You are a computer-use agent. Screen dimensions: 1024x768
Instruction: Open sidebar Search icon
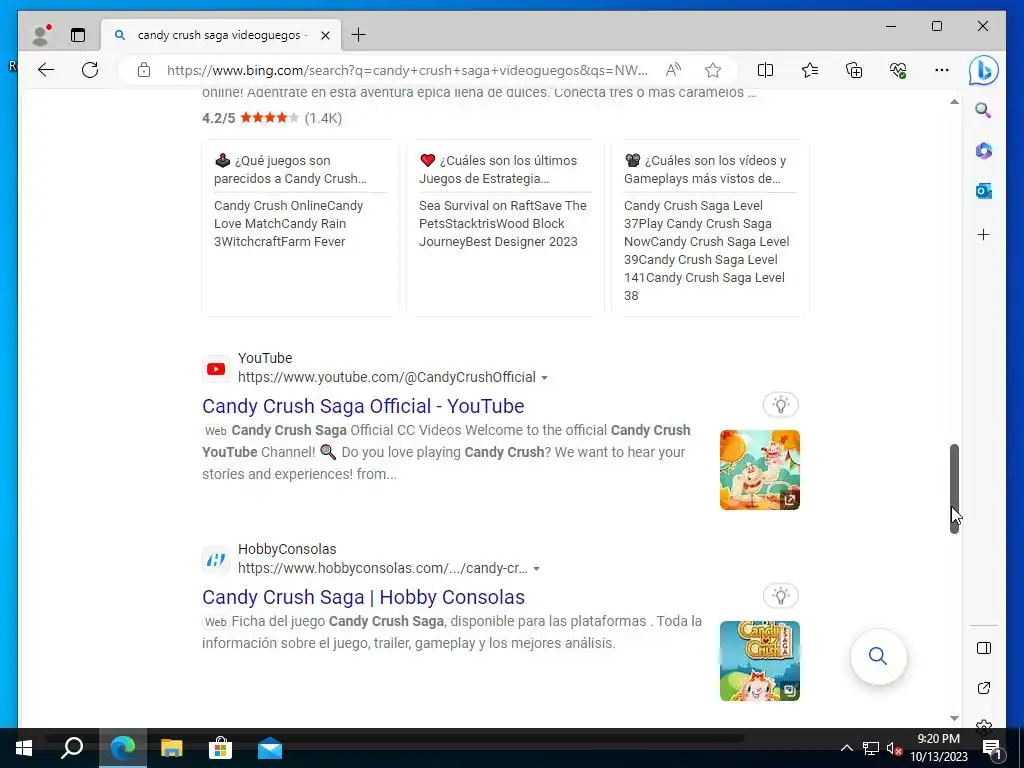click(984, 110)
